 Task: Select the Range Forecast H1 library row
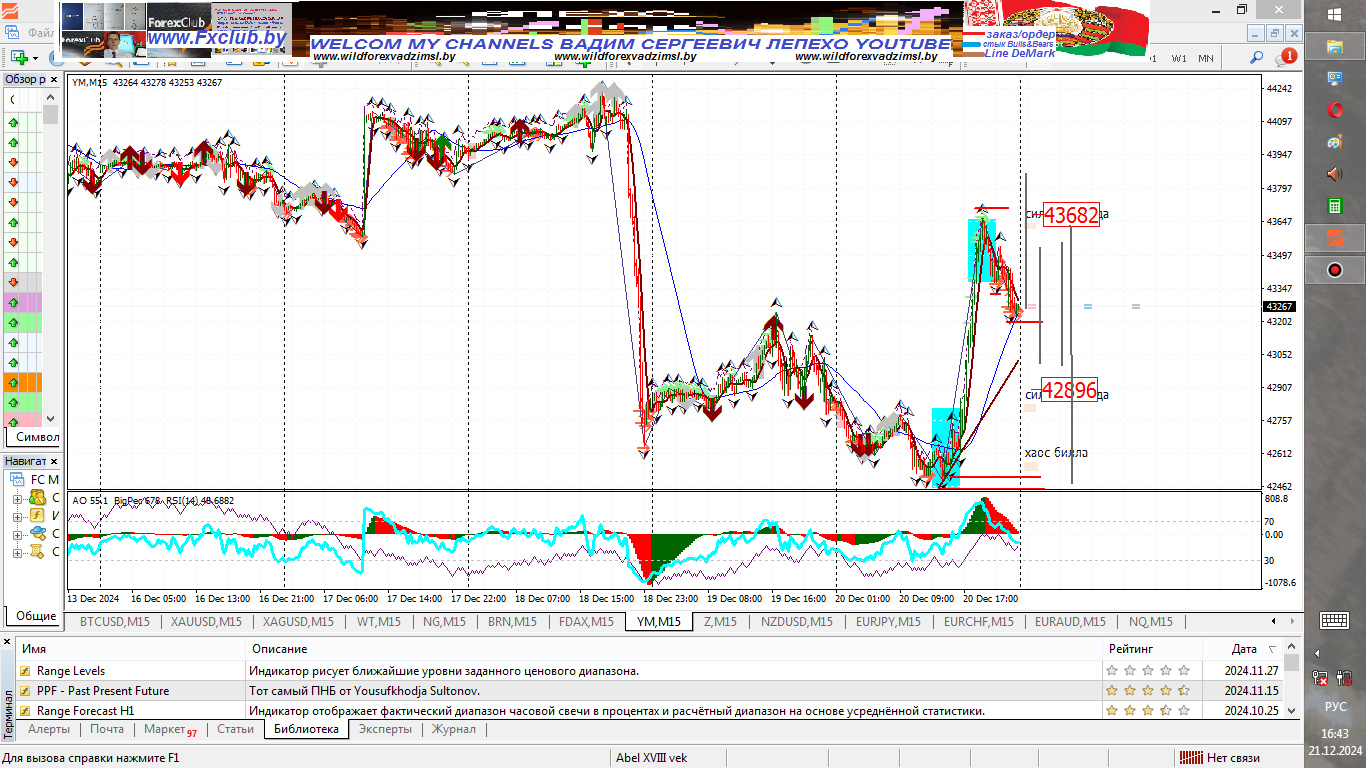point(650,711)
